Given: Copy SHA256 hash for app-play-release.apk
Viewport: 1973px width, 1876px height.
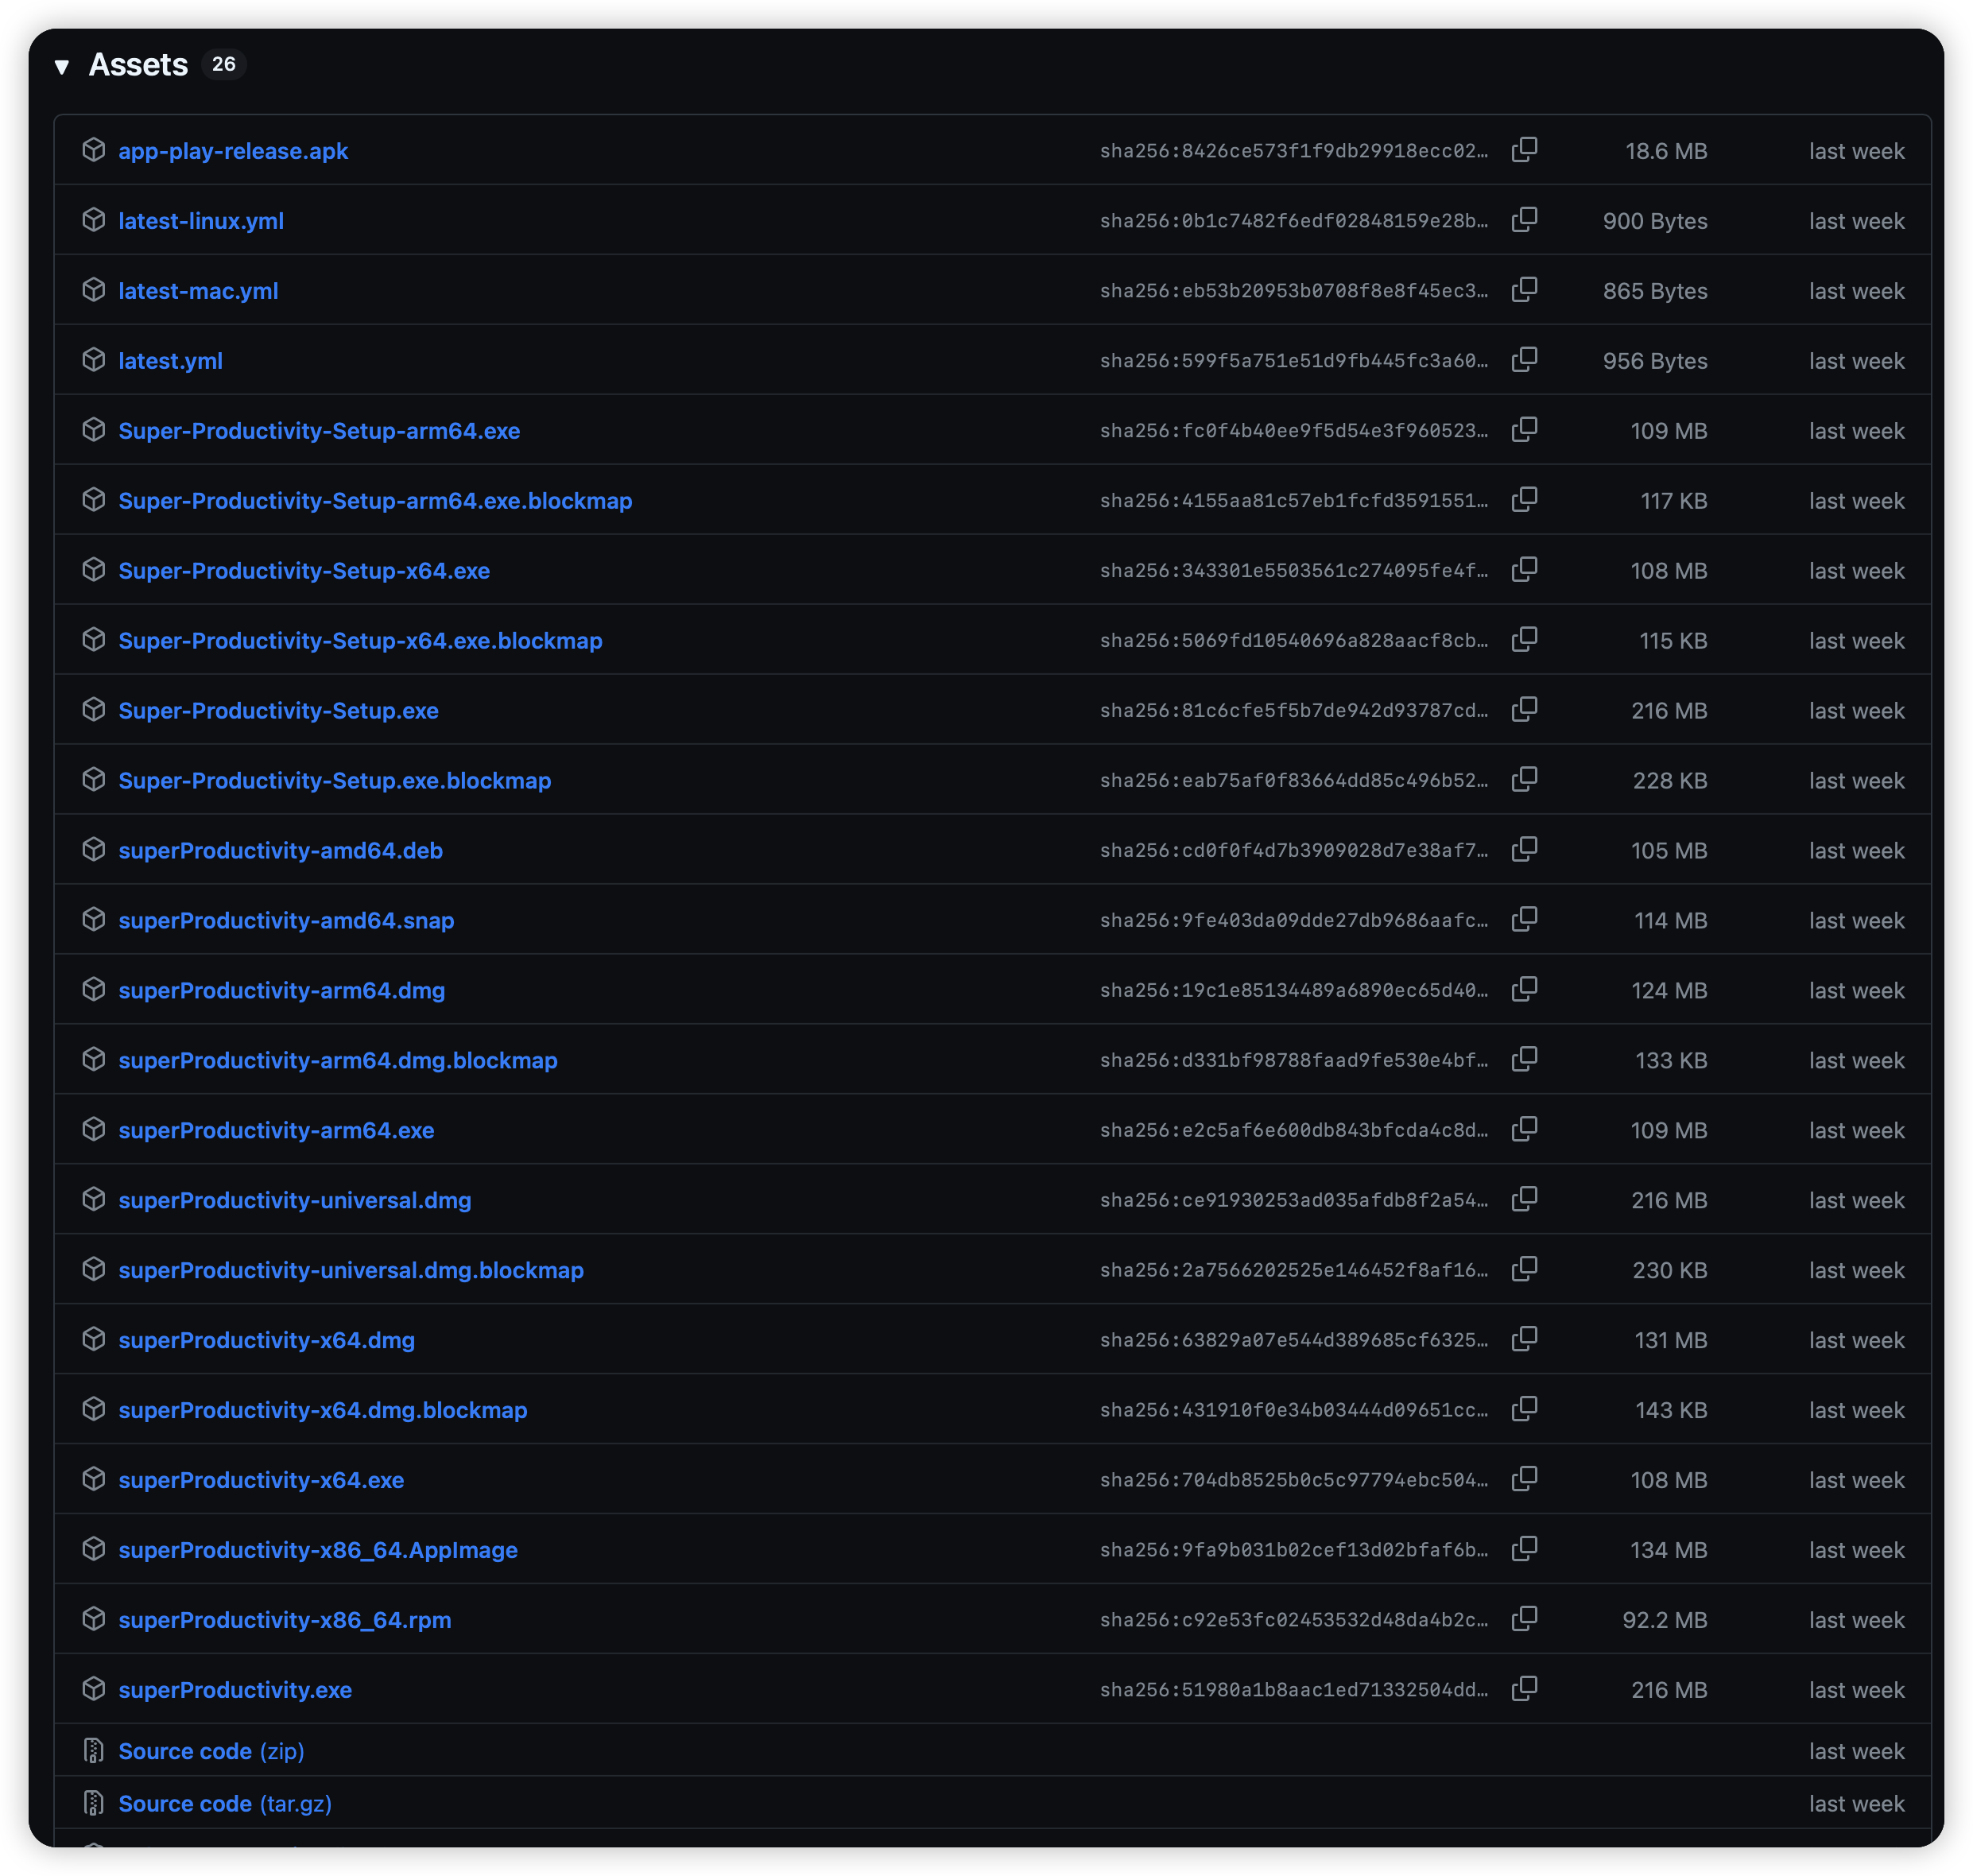Looking at the screenshot, I should [x=1524, y=150].
